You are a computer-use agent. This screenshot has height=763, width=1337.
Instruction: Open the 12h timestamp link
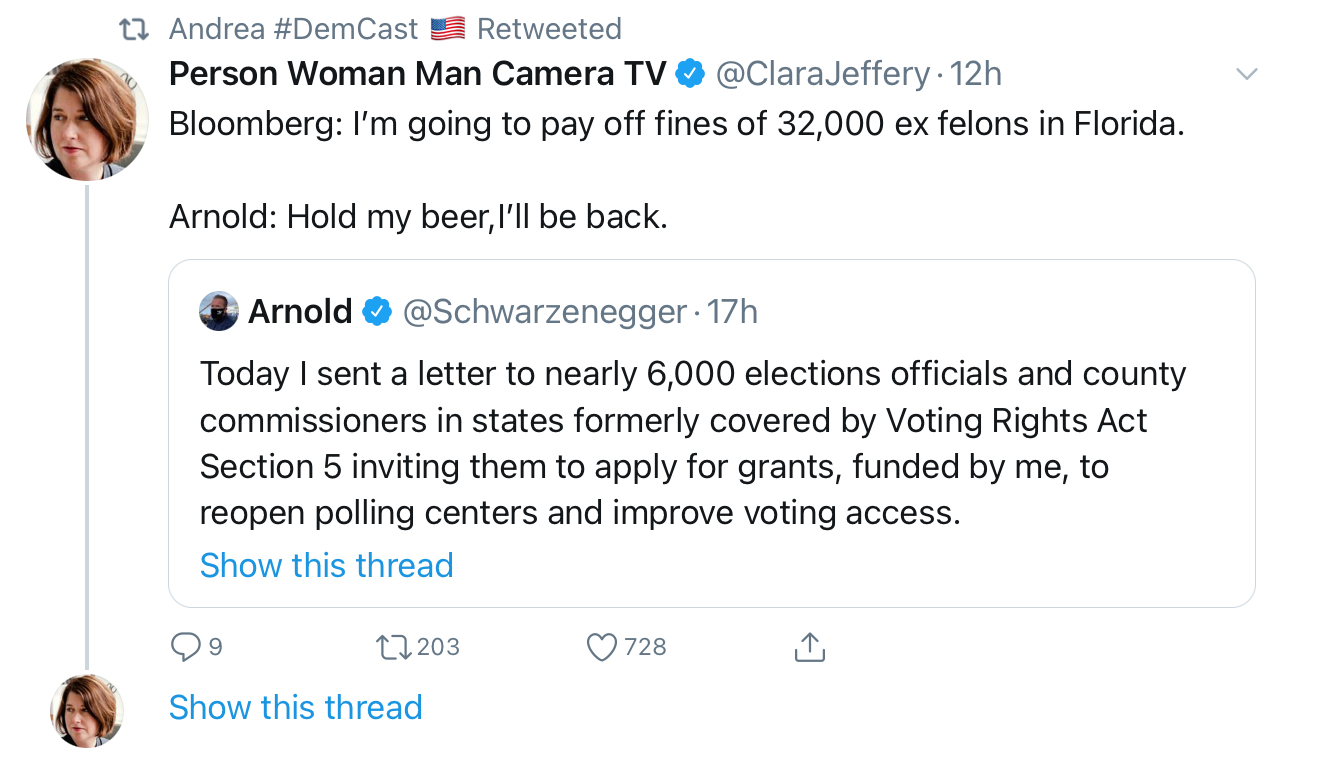coord(975,74)
